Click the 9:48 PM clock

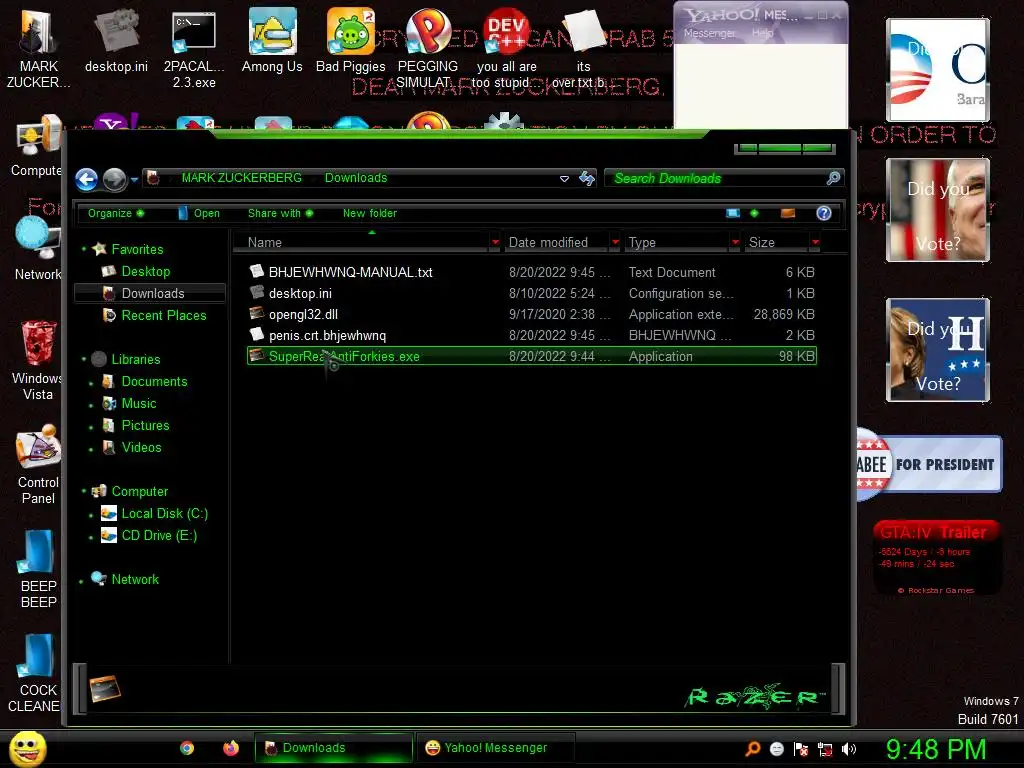click(x=936, y=749)
